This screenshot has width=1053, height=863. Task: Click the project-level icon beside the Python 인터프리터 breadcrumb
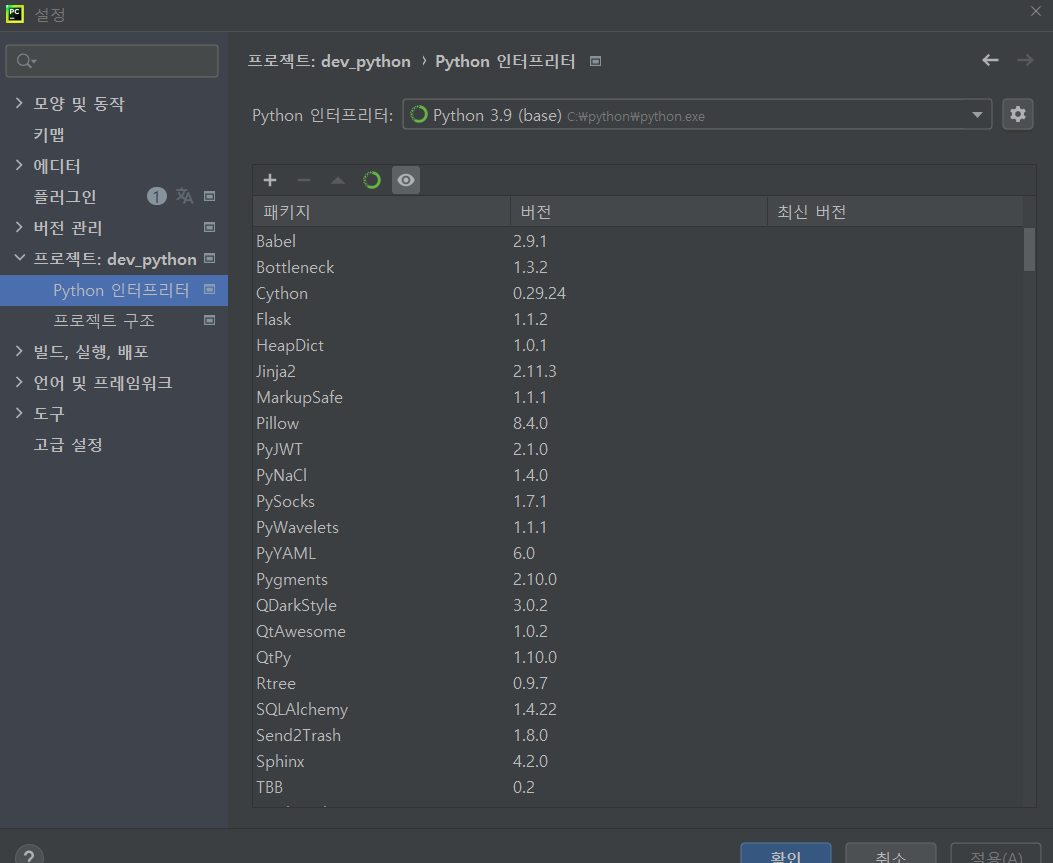[x=595, y=61]
